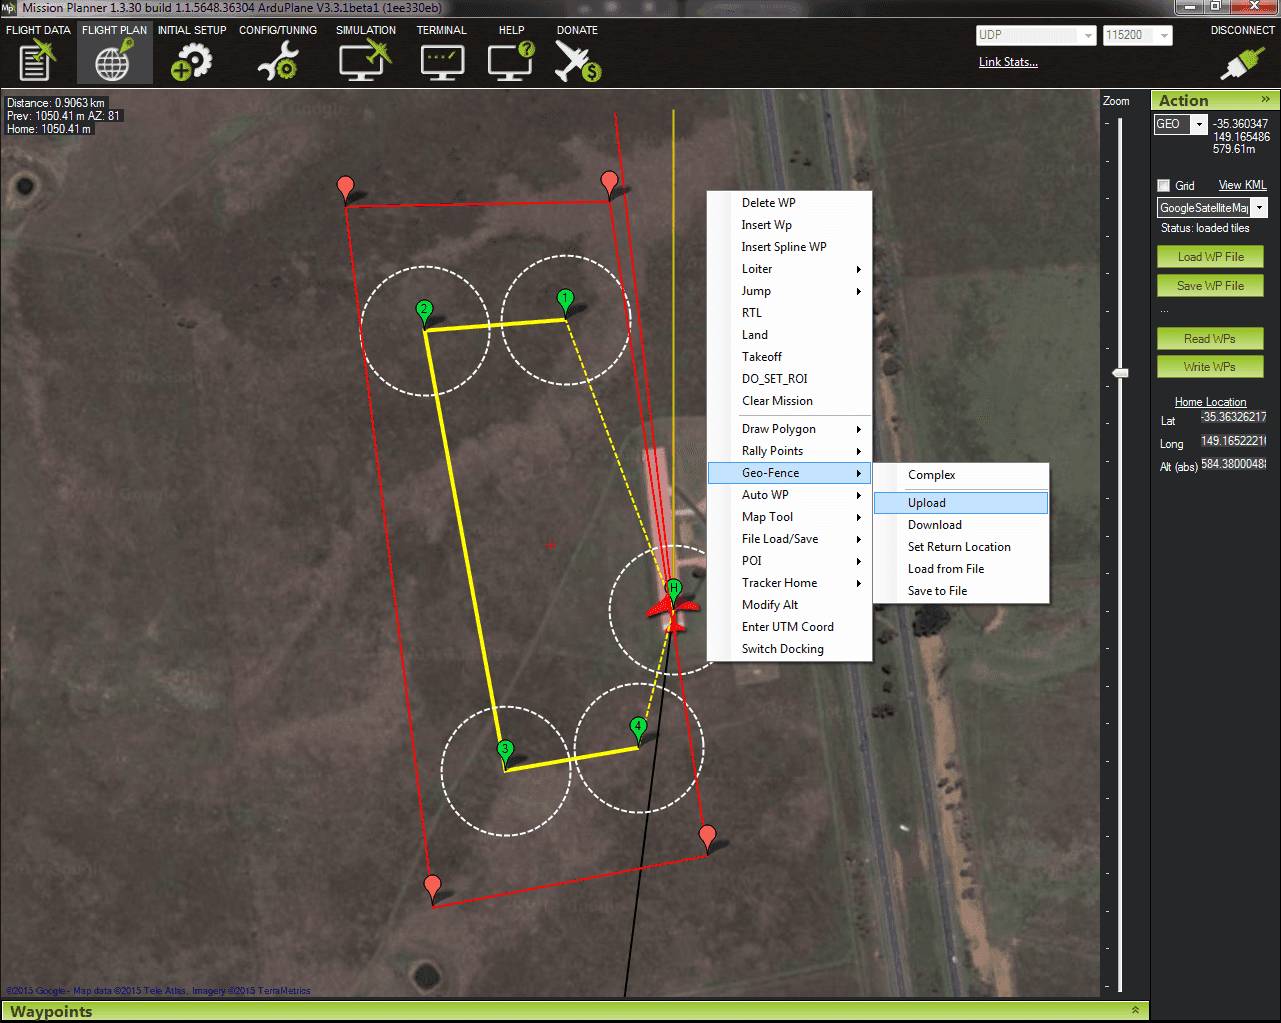Image resolution: width=1281 pixels, height=1023 pixels.
Task: Open Config/Tuning wrench icon
Action: coord(277,62)
